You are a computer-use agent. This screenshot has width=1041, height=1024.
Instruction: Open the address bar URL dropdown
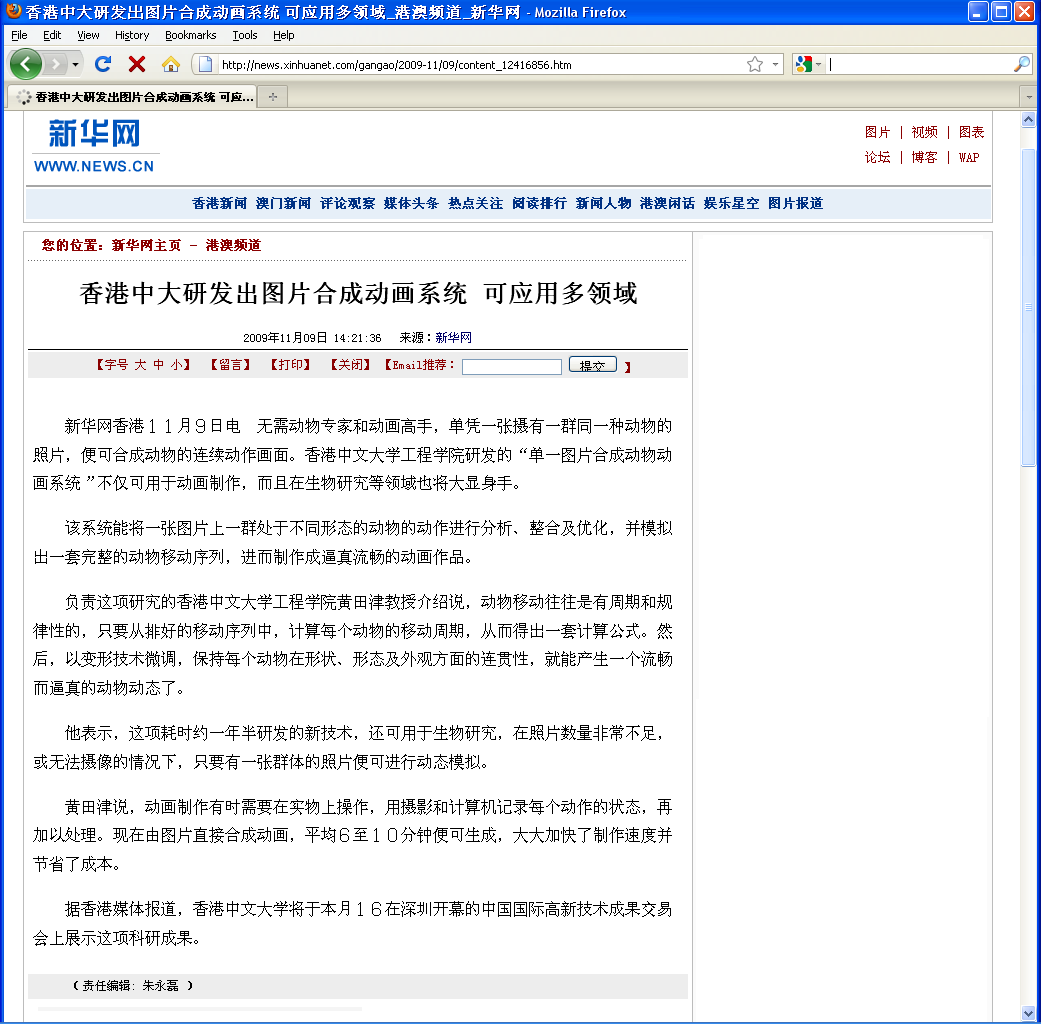click(x=775, y=64)
